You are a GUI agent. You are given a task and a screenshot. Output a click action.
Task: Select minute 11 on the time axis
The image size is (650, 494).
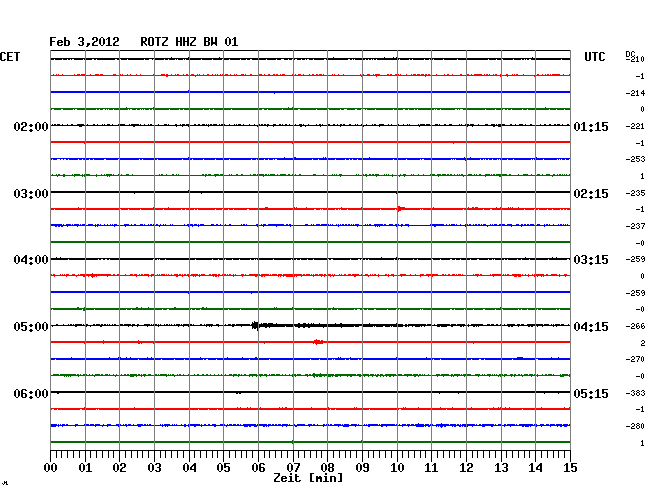pos(431,468)
